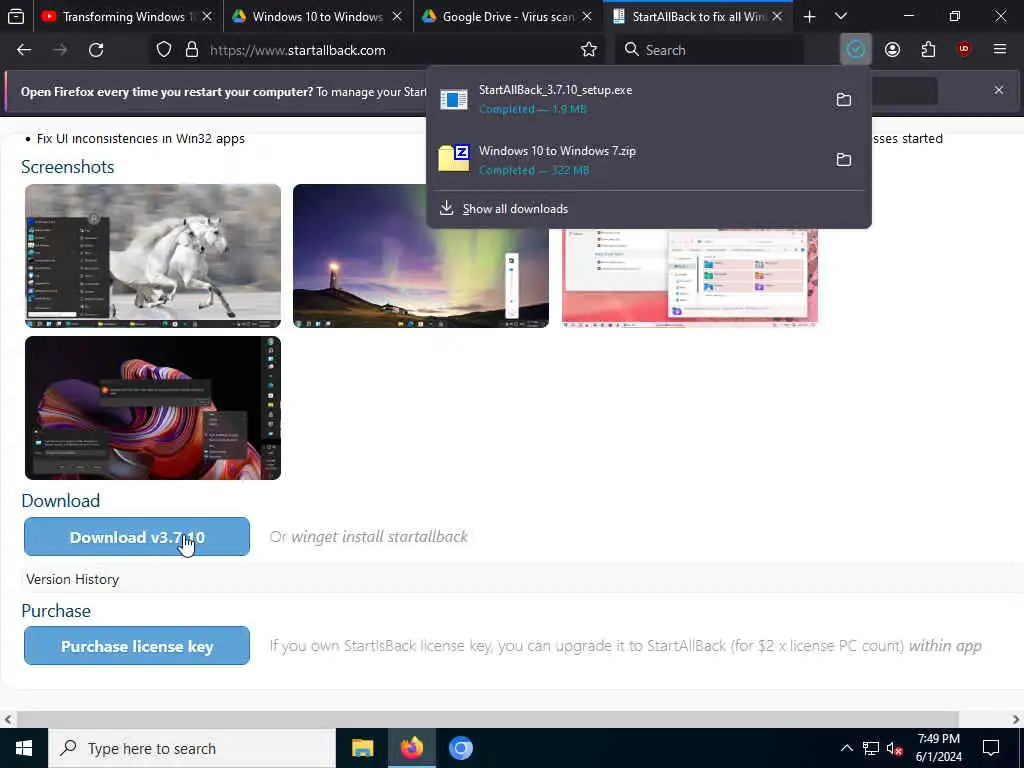Open uBlock Origin extension icon
The width and height of the screenshot is (1024, 768).
pyautogui.click(x=964, y=50)
